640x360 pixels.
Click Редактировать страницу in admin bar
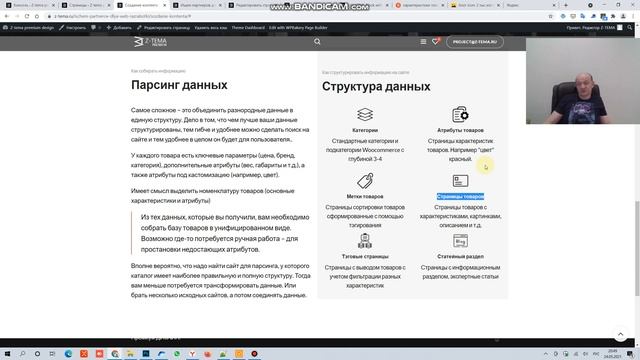[x=163, y=28]
